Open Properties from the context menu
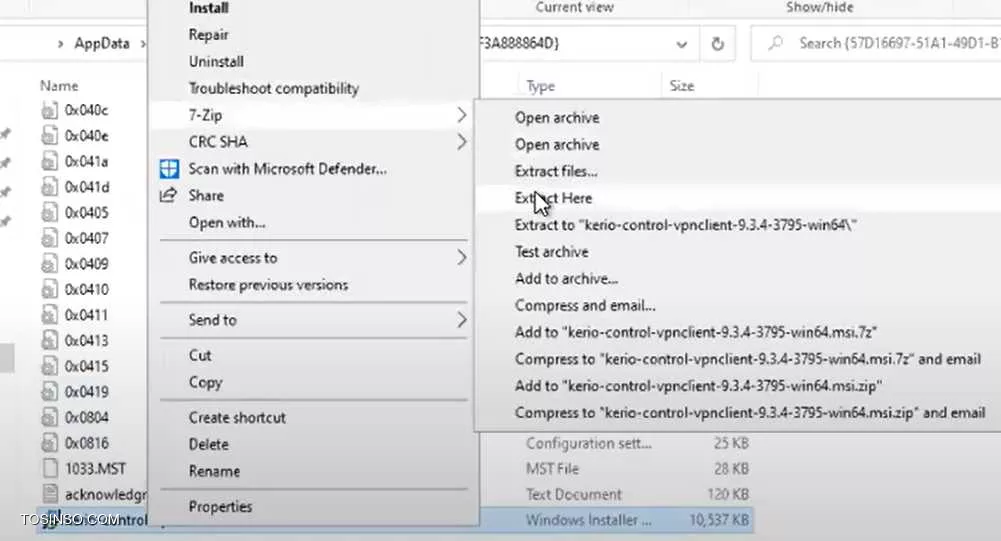This screenshot has height=541, width=1001. (x=220, y=507)
